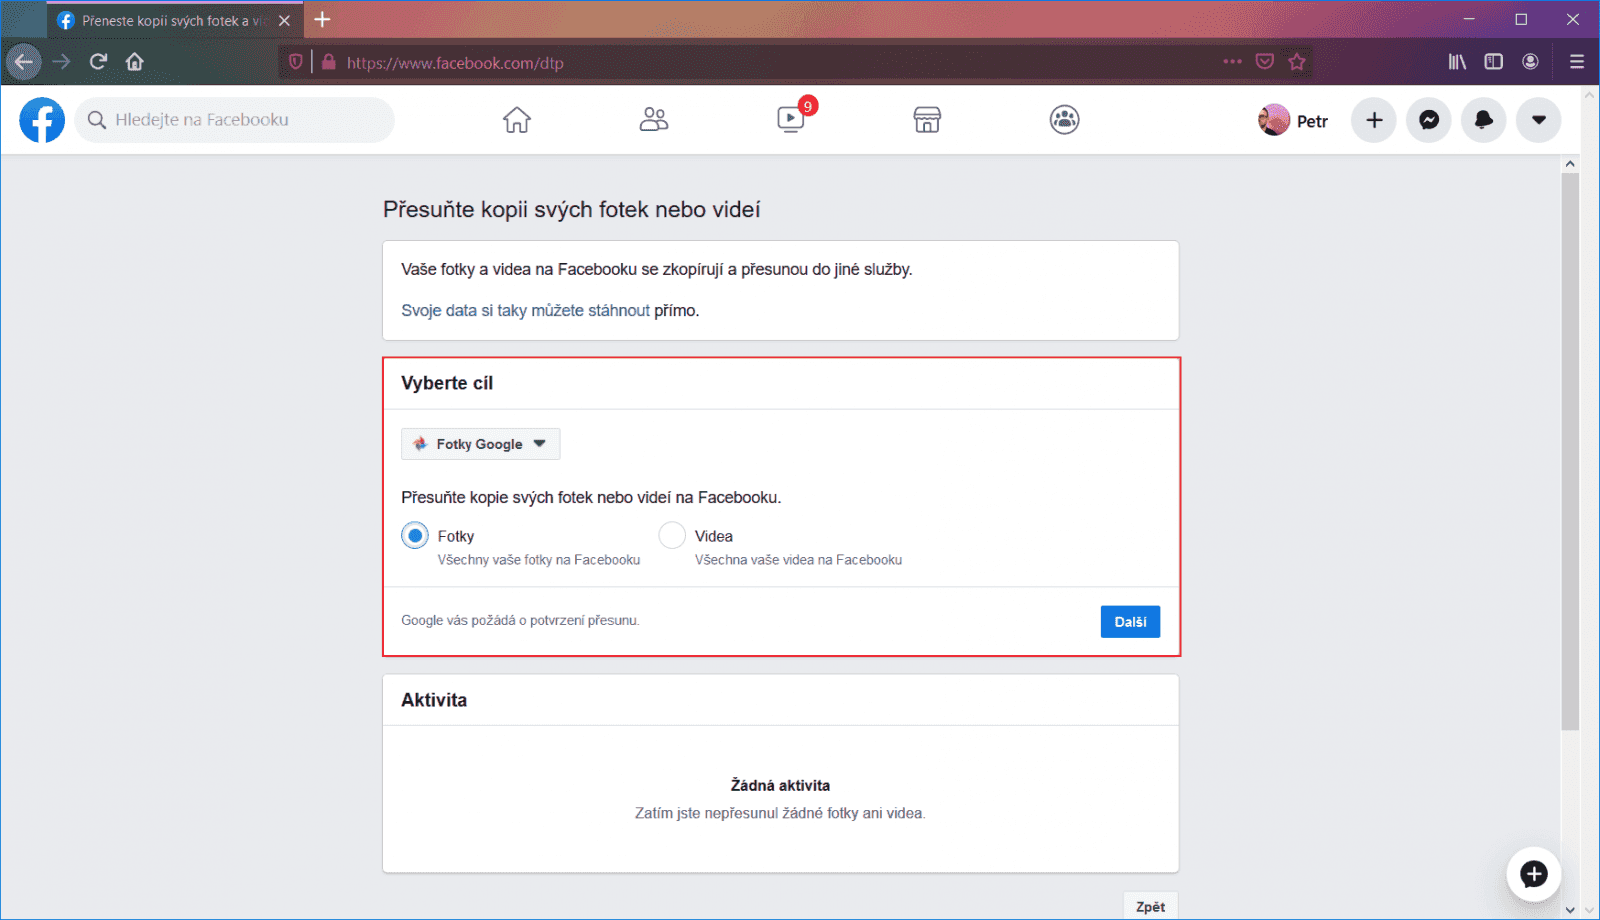
Task: Select the Videa radio button
Action: [672, 536]
